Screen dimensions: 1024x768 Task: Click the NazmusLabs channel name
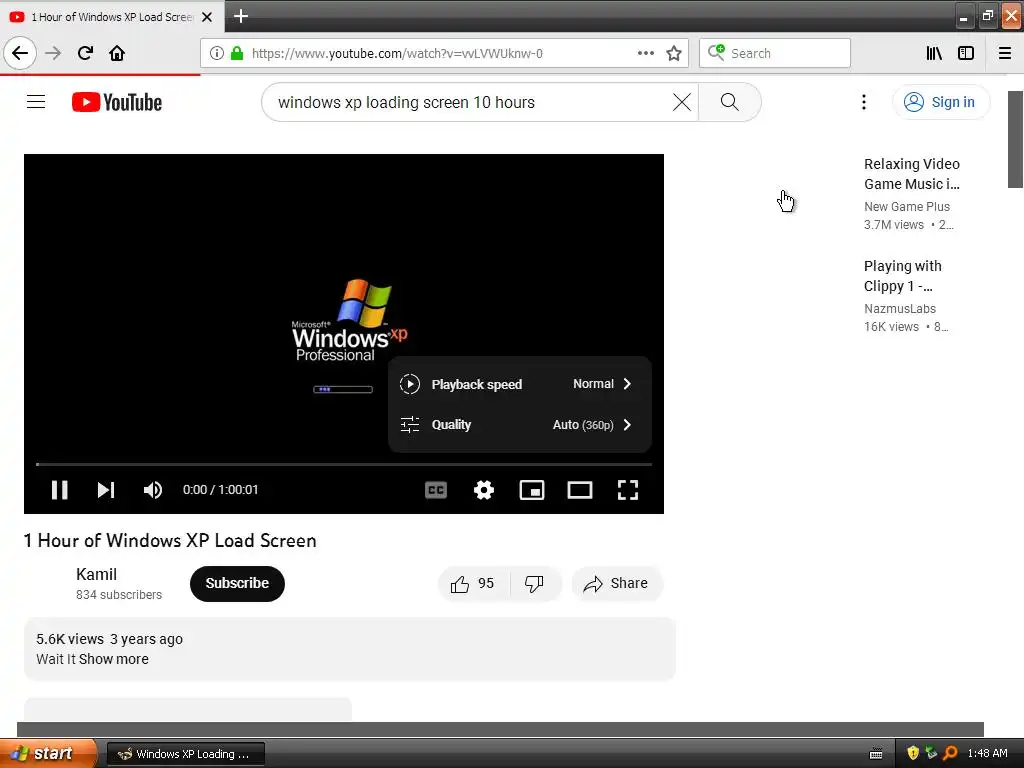[899, 308]
